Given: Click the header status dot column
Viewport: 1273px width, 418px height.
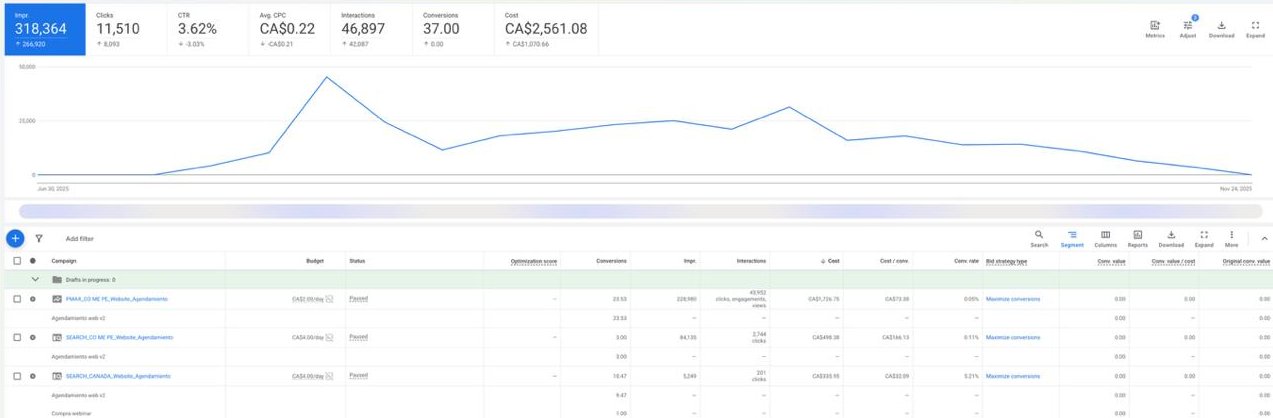Looking at the screenshot, I should (x=33, y=261).
